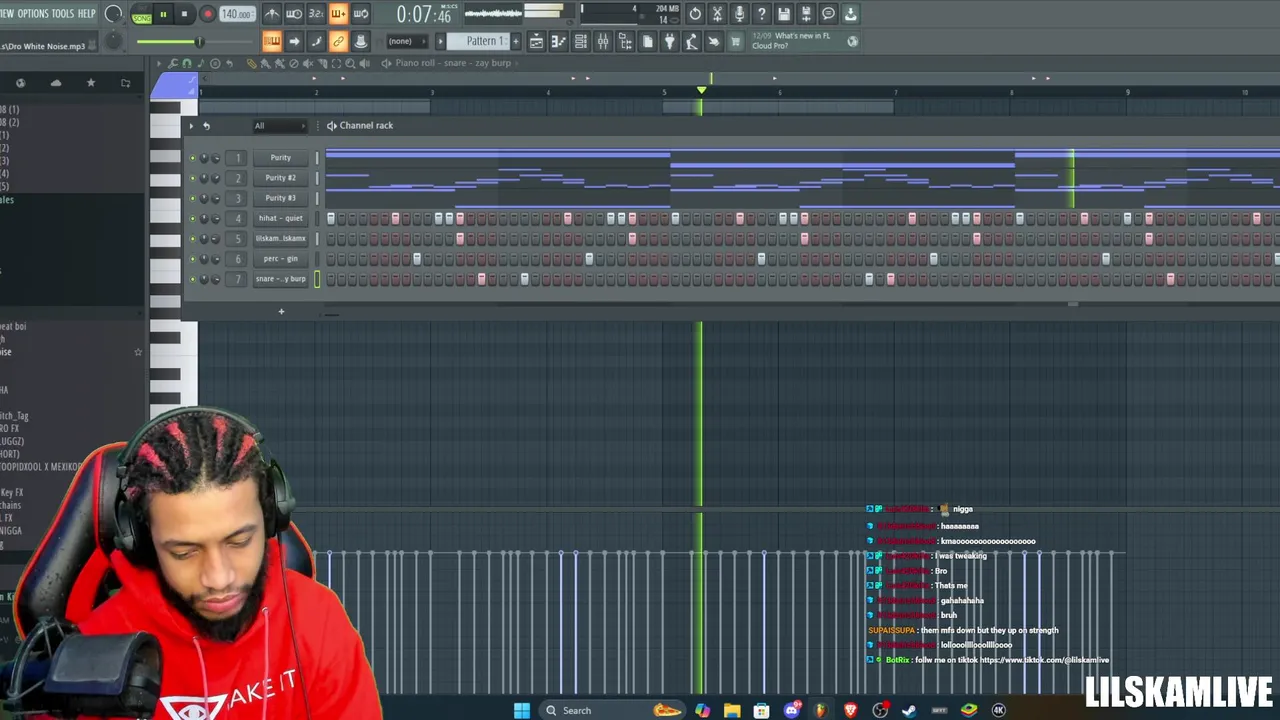Open the mixer view icon
Screen dimensions: 1280x720
(603, 41)
